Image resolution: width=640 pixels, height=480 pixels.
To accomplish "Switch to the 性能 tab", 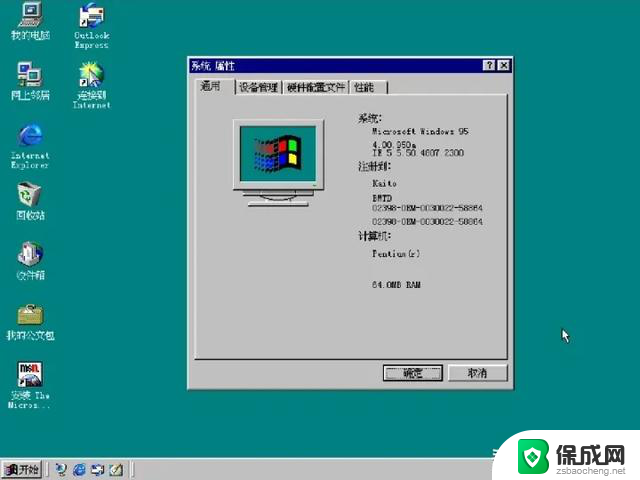I will (367, 87).
